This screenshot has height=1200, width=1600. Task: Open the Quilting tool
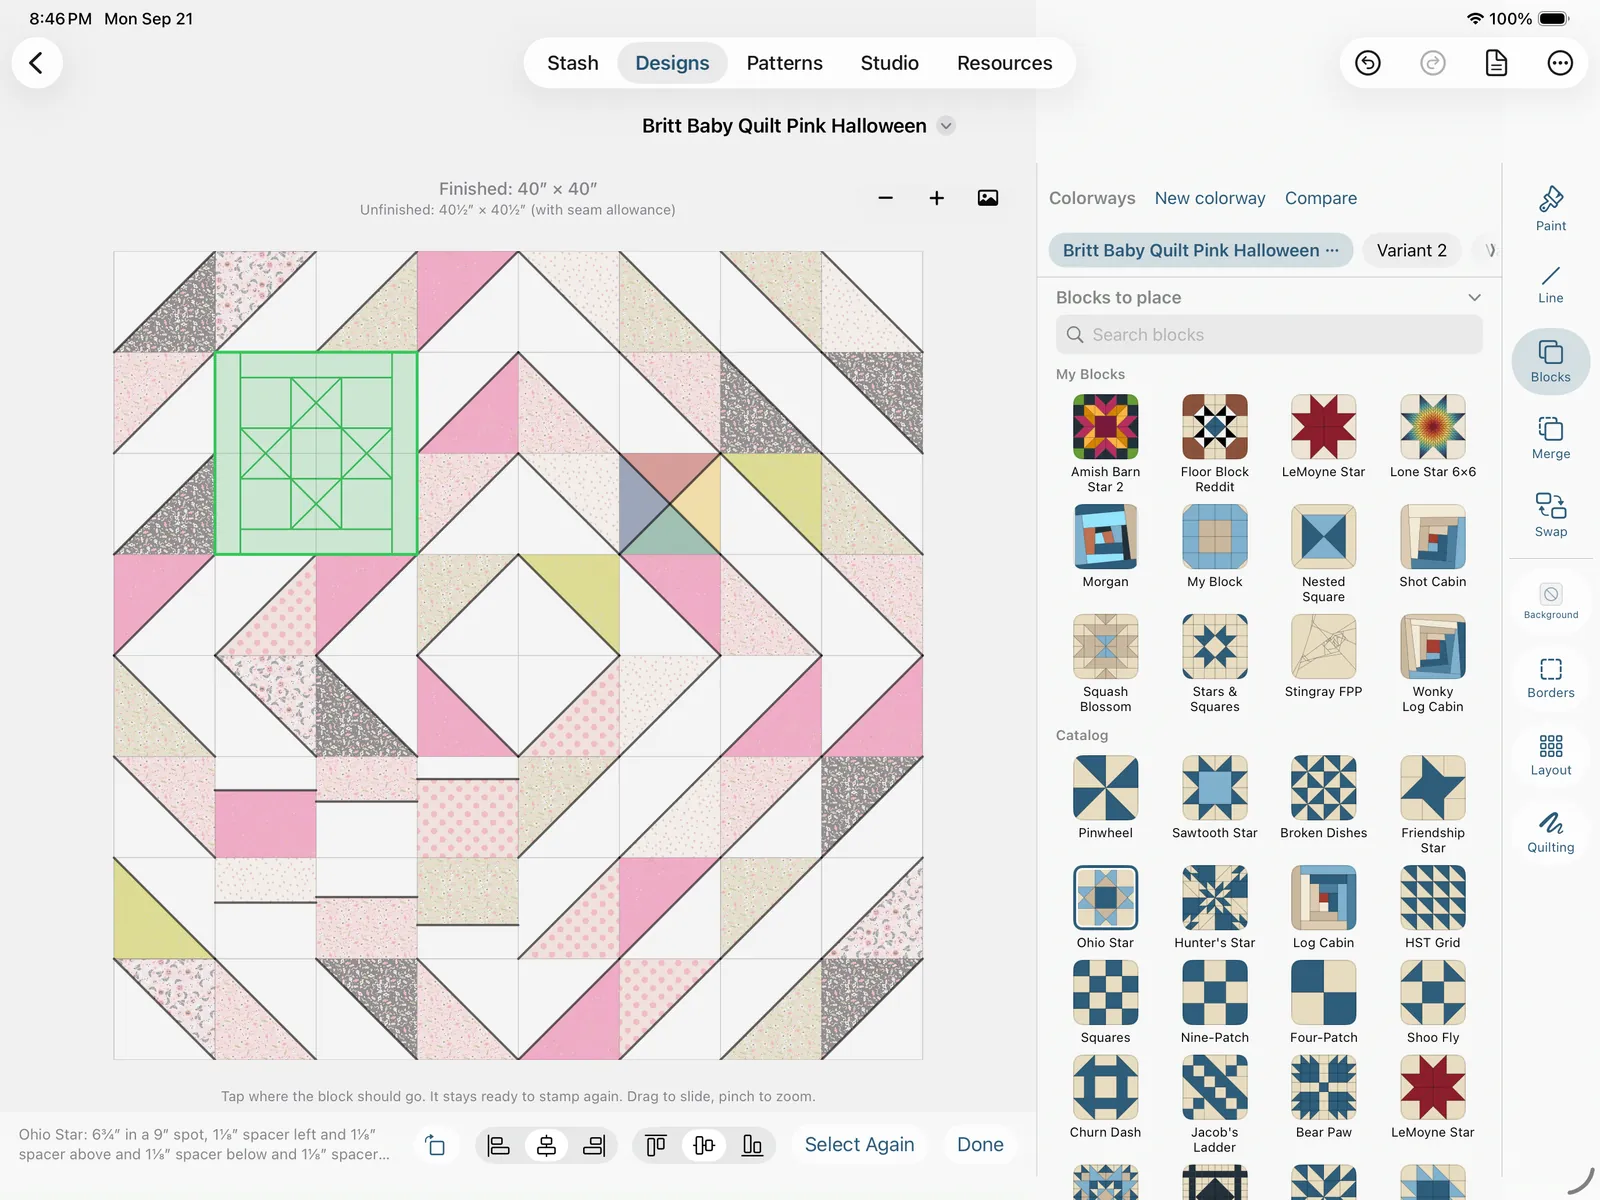tap(1550, 832)
